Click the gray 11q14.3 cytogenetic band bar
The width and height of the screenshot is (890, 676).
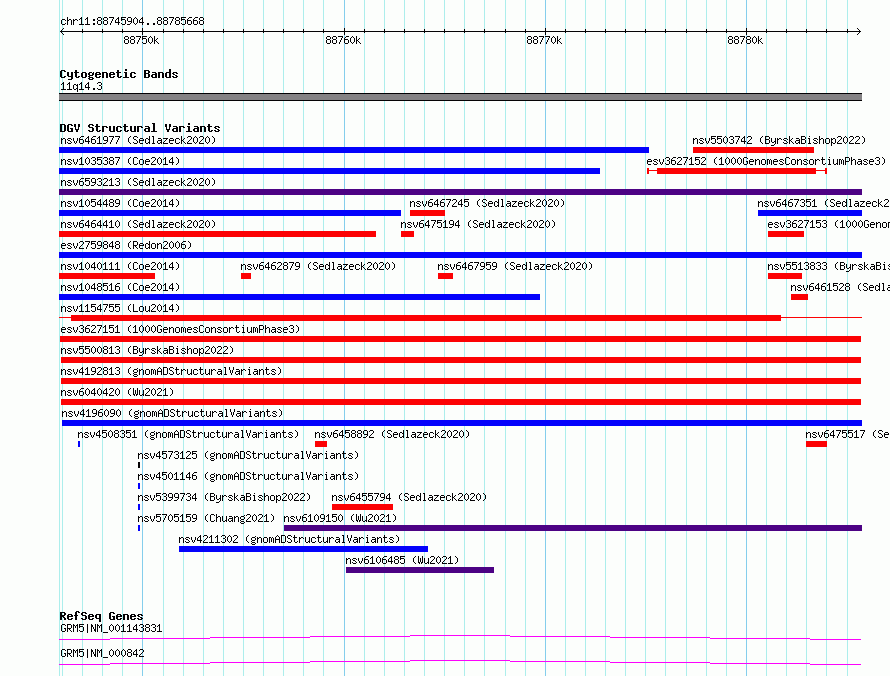[x=460, y=97]
